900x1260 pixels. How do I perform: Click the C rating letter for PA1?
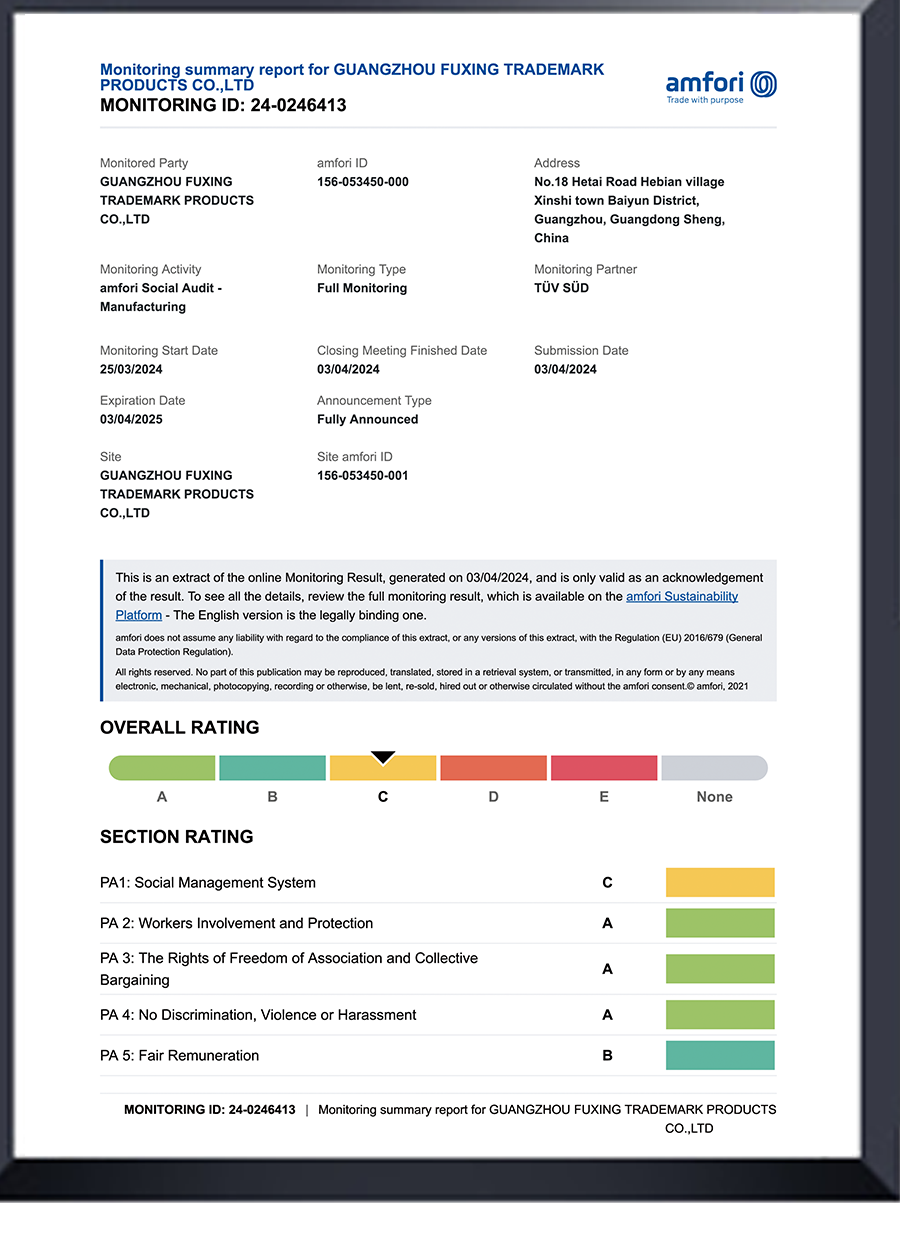click(607, 883)
